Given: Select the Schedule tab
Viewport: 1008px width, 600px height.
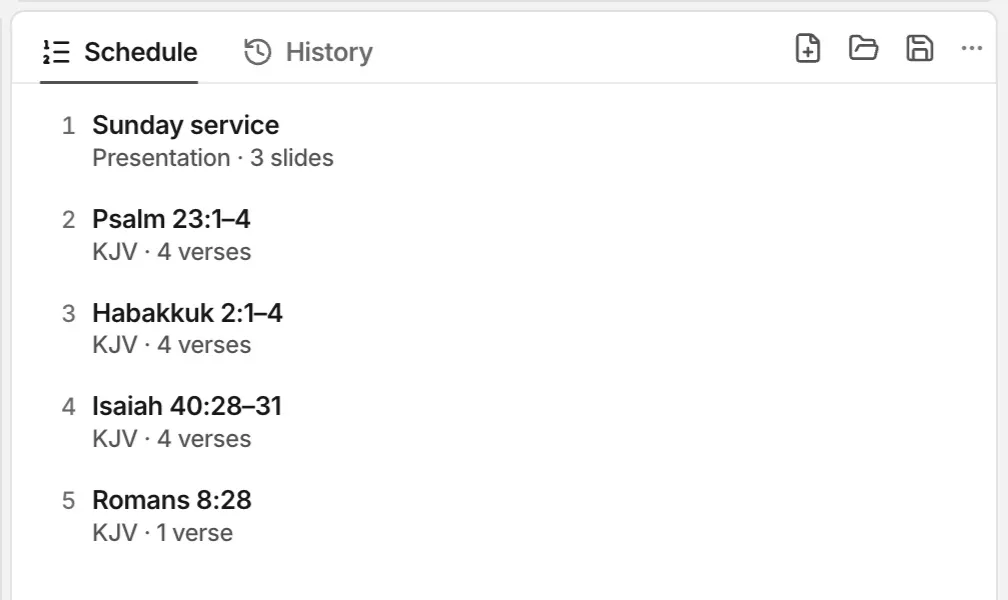Looking at the screenshot, I should pos(120,52).
